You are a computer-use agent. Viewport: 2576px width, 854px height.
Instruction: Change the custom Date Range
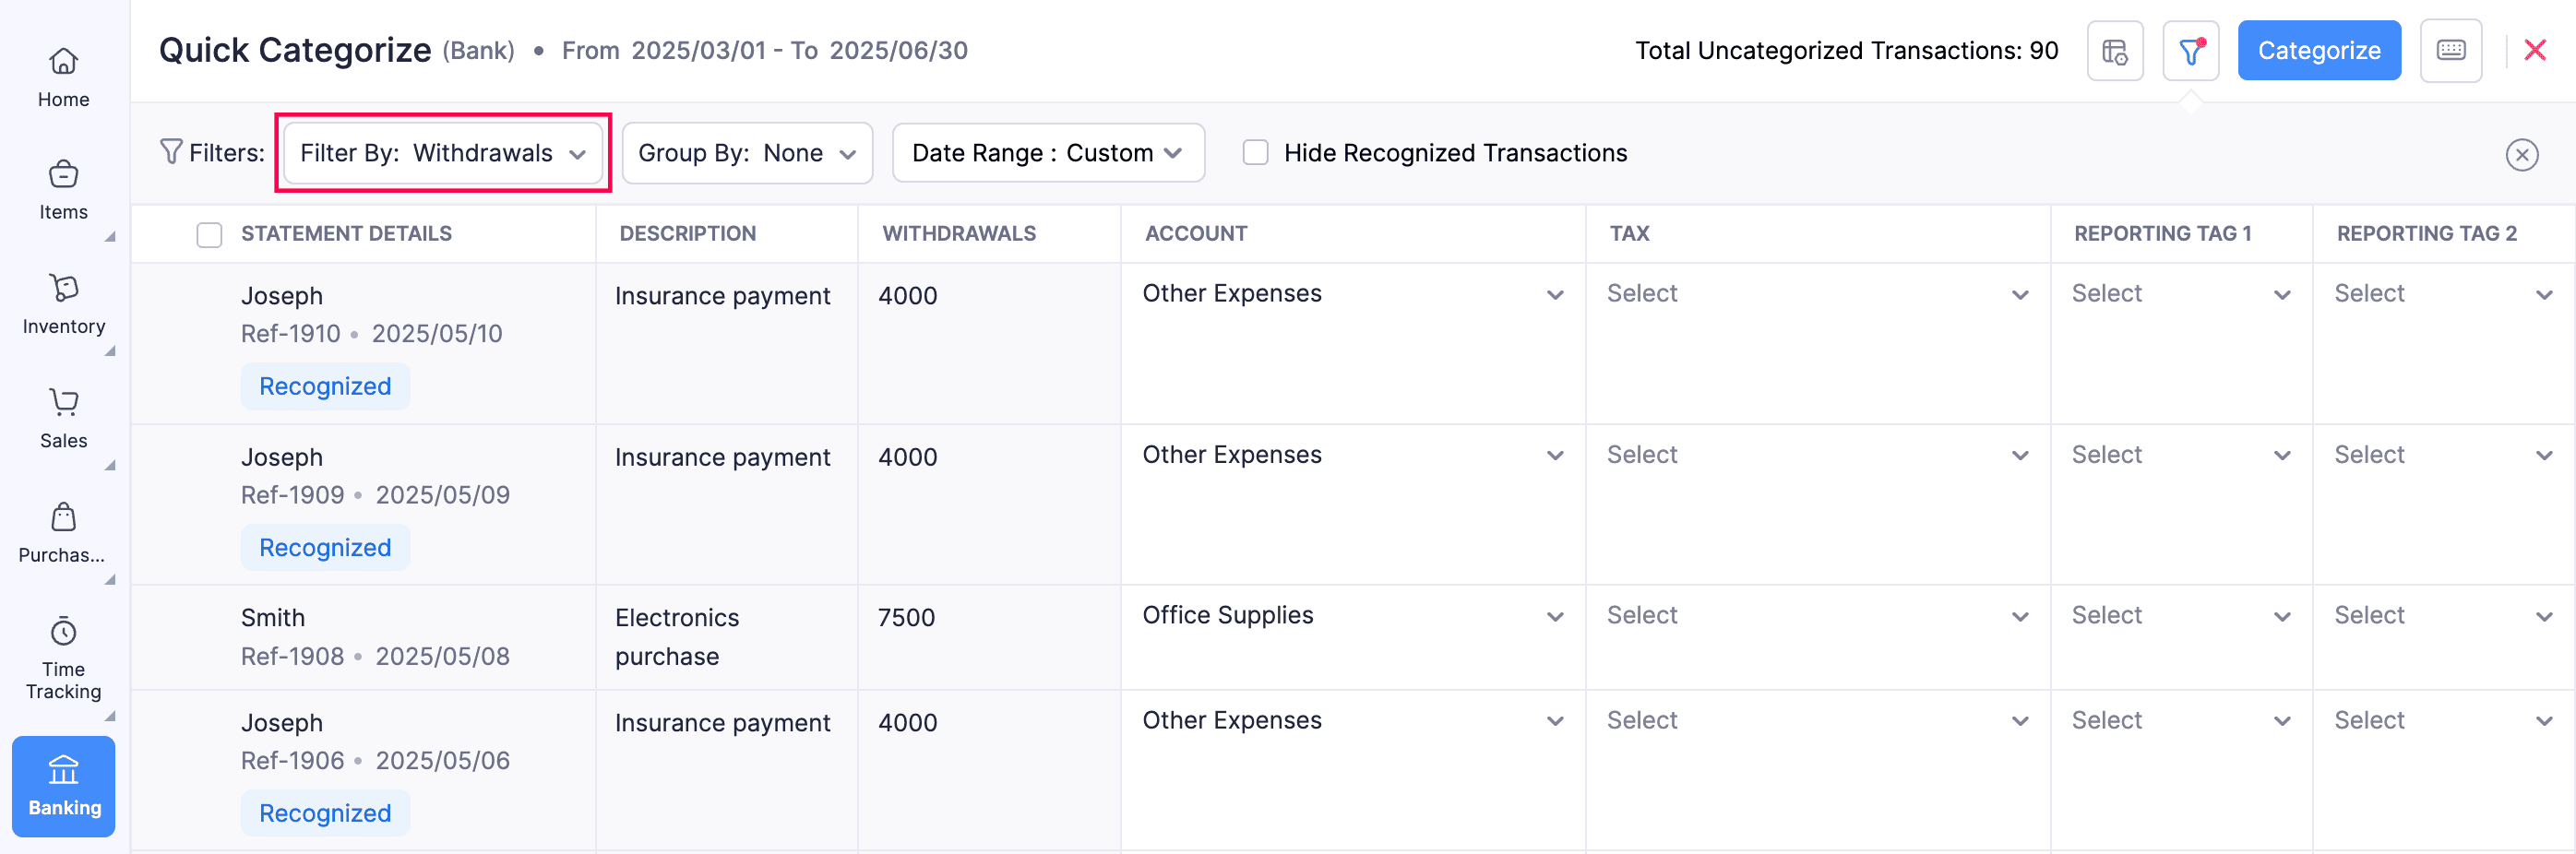1047,152
